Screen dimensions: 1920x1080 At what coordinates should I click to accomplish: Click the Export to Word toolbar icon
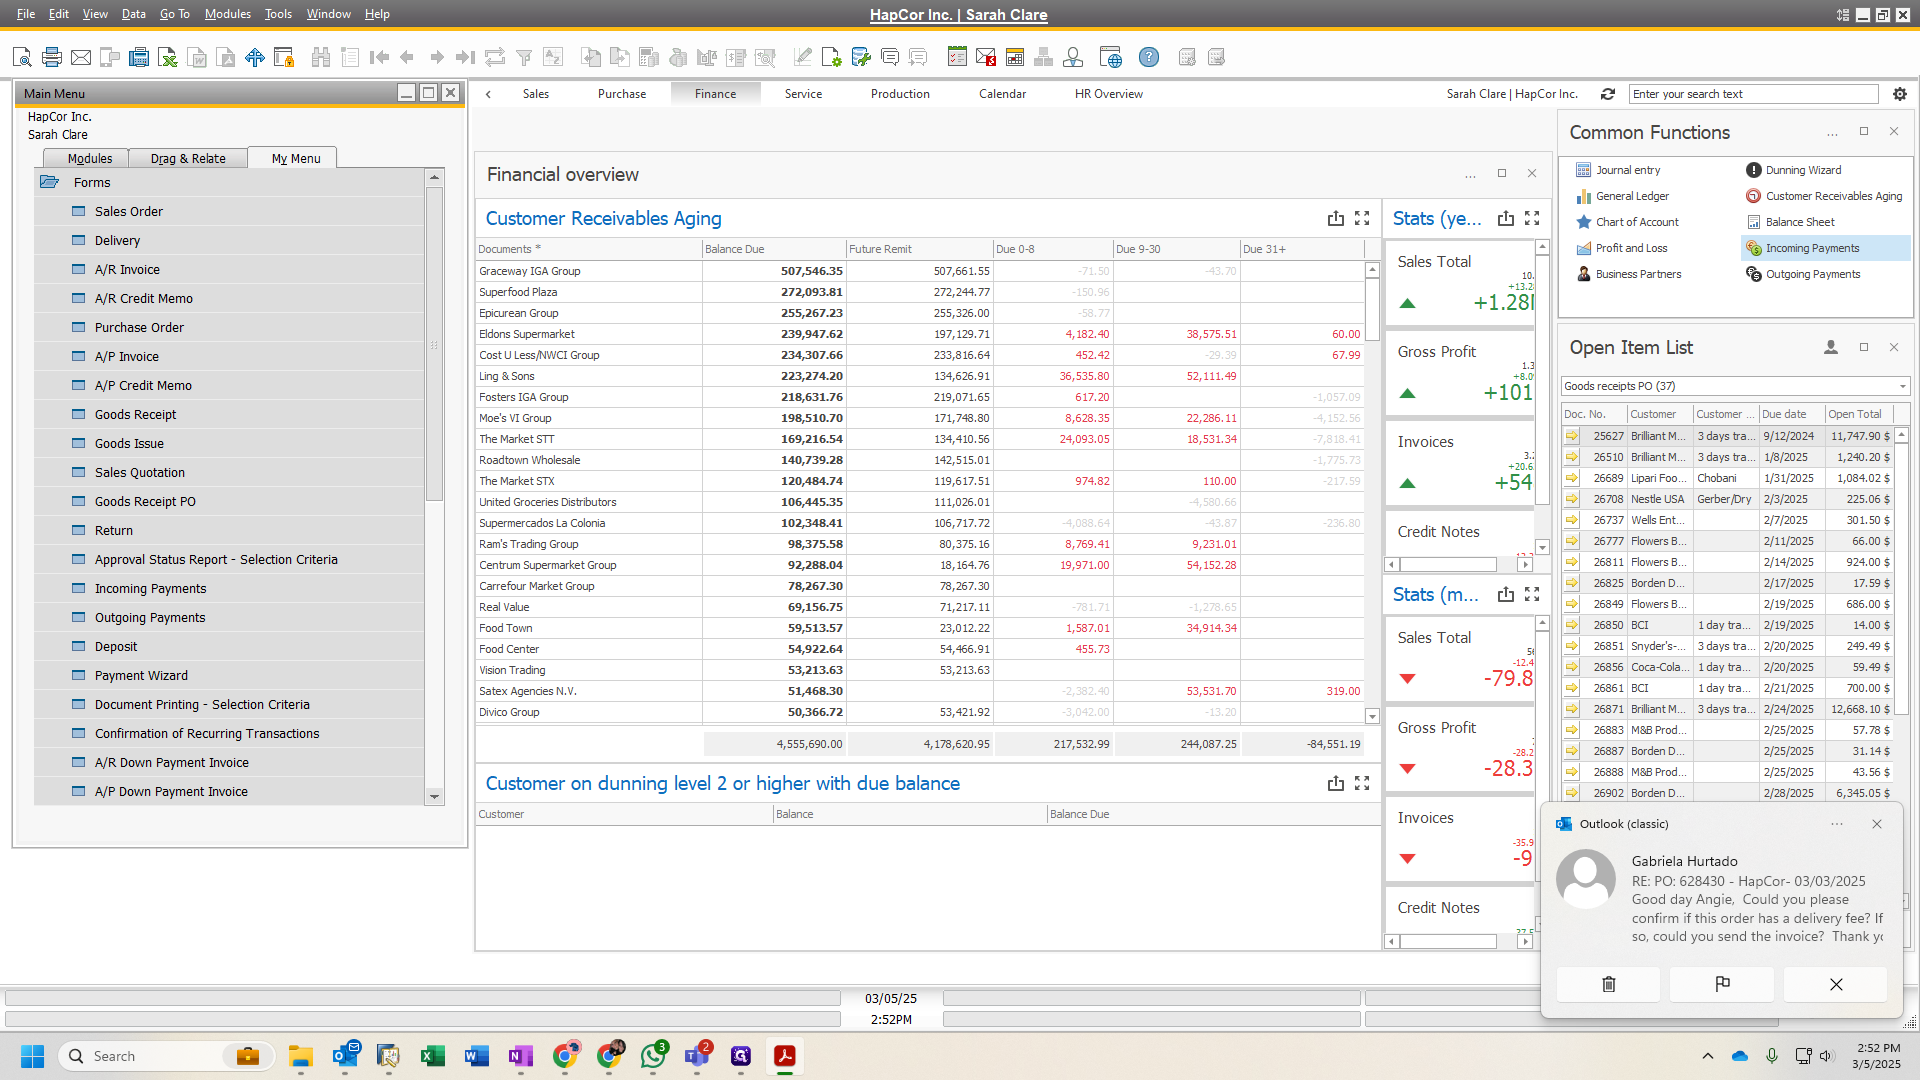click(x=197, y=57)
